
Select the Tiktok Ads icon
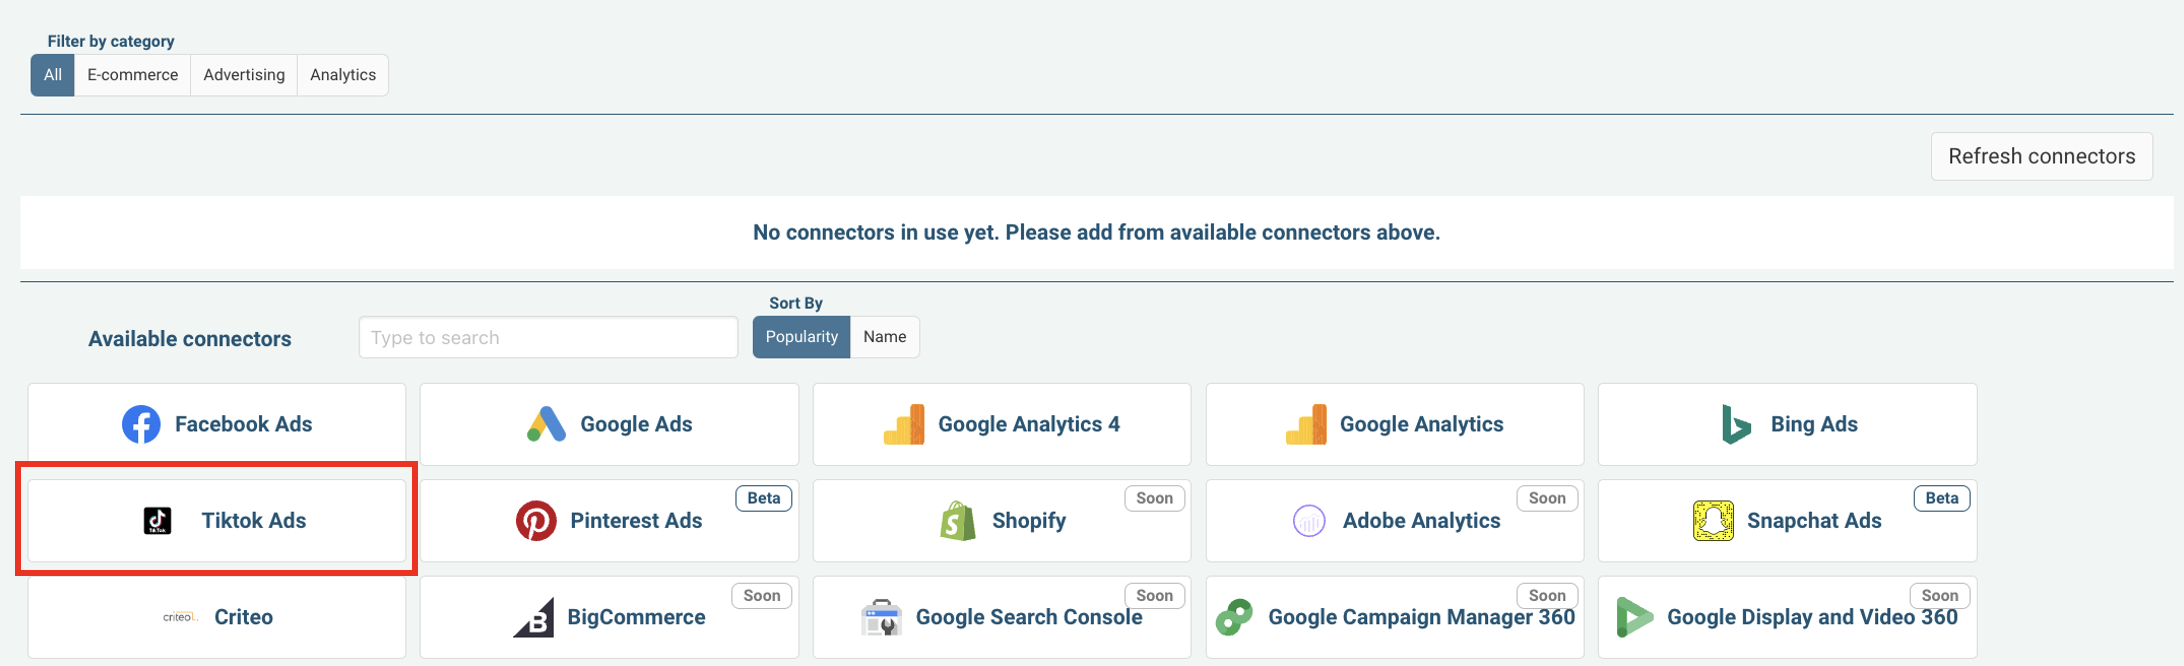(x=157, y=520)
